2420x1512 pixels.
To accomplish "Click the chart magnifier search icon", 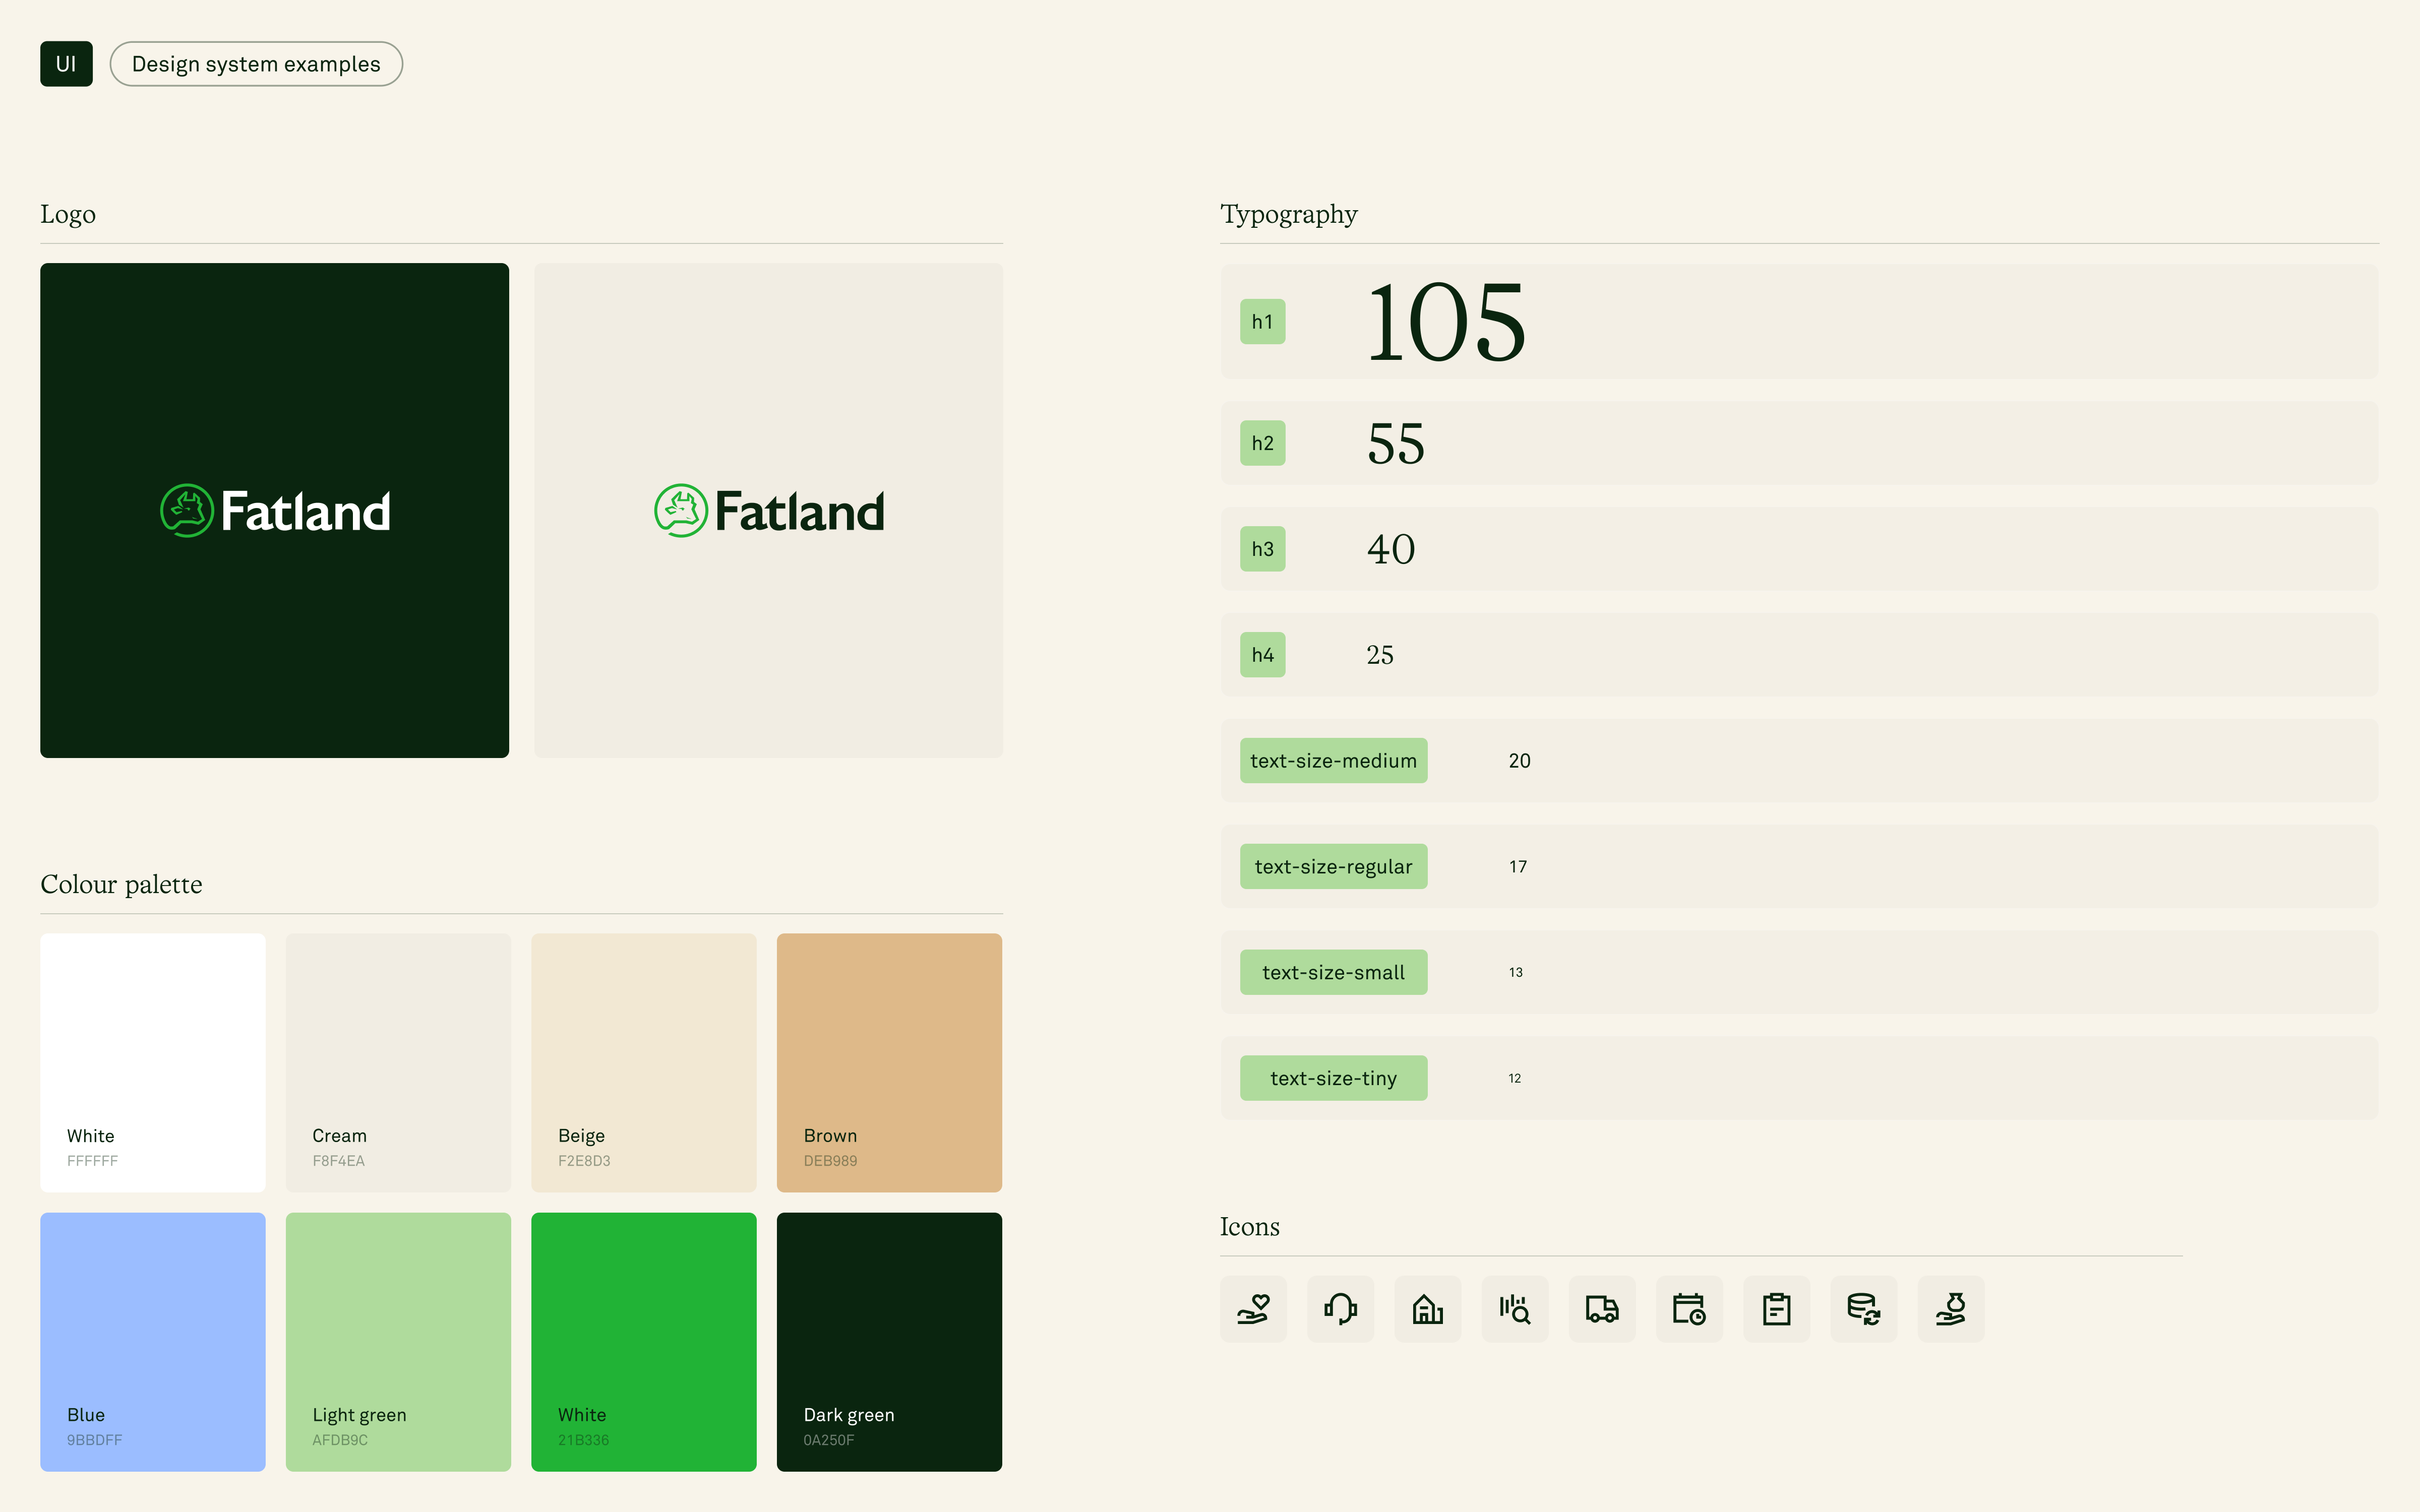I will [x=1514, y=1308].
